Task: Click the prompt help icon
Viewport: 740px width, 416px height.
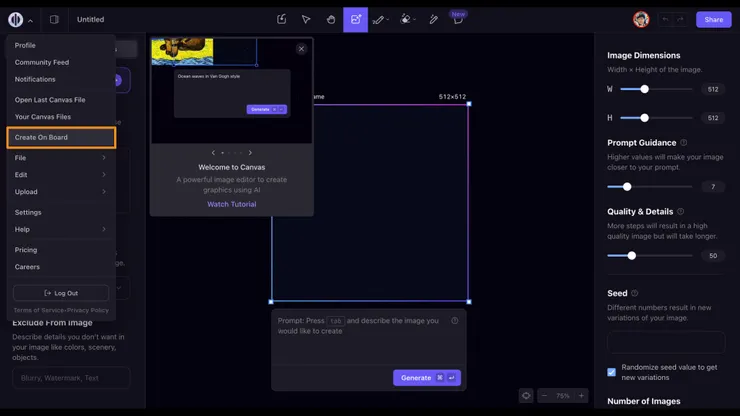Action: [454, 321]
